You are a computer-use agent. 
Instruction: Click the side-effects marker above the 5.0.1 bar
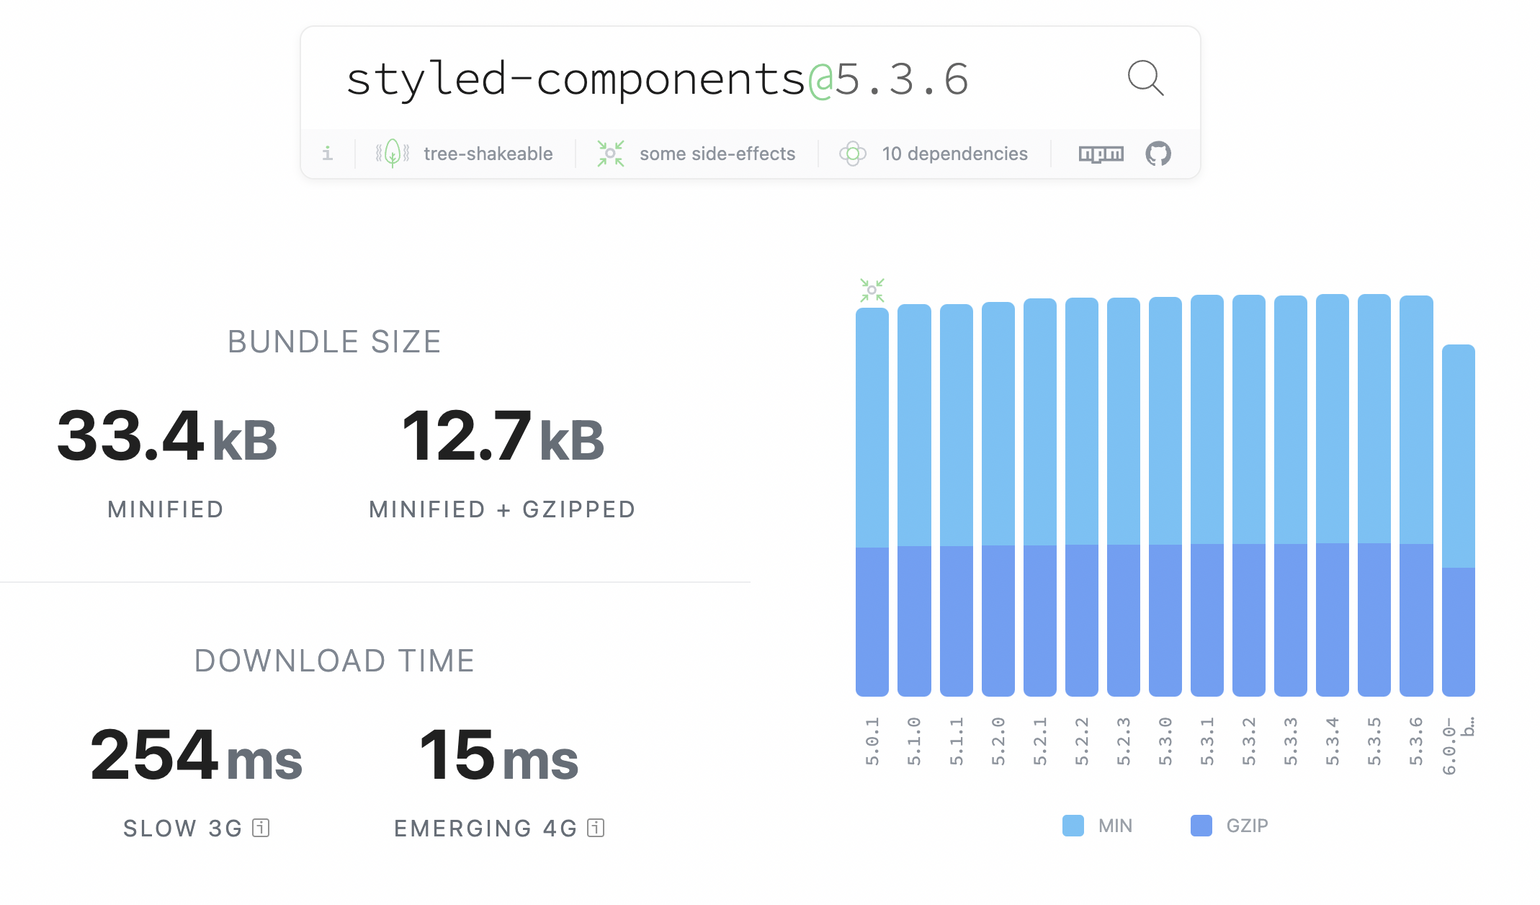[872, 290]
